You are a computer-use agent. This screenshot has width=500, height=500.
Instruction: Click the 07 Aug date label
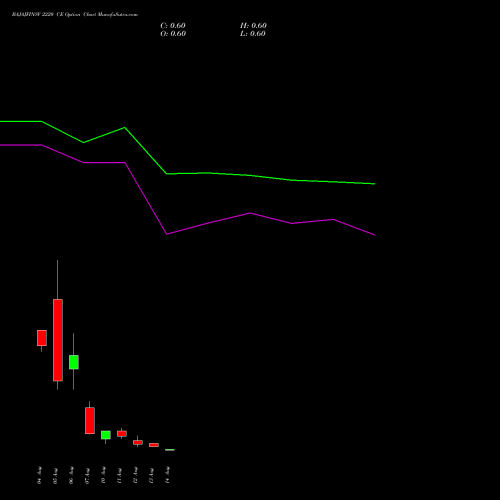tap(87, 475)
